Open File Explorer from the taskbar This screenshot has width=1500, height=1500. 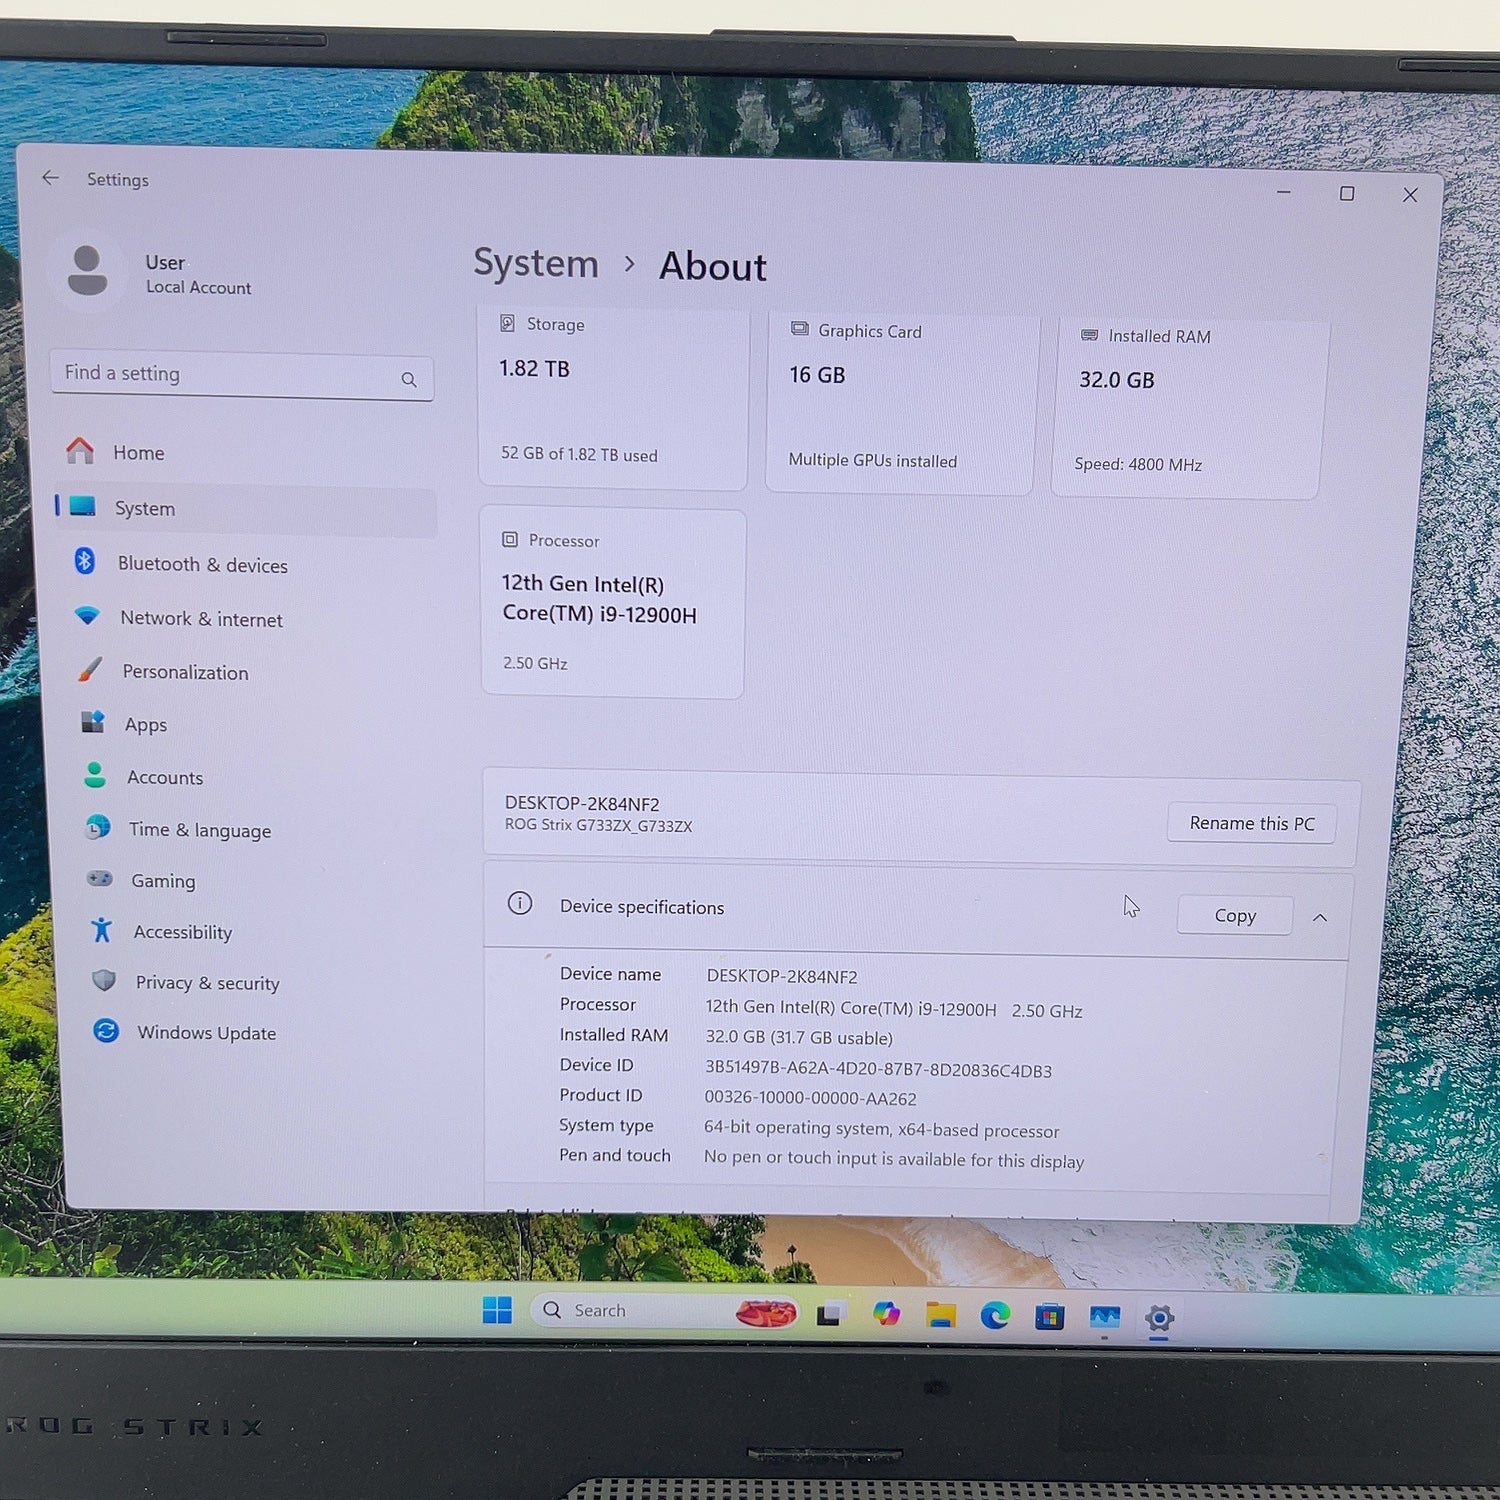(940, 1314)
